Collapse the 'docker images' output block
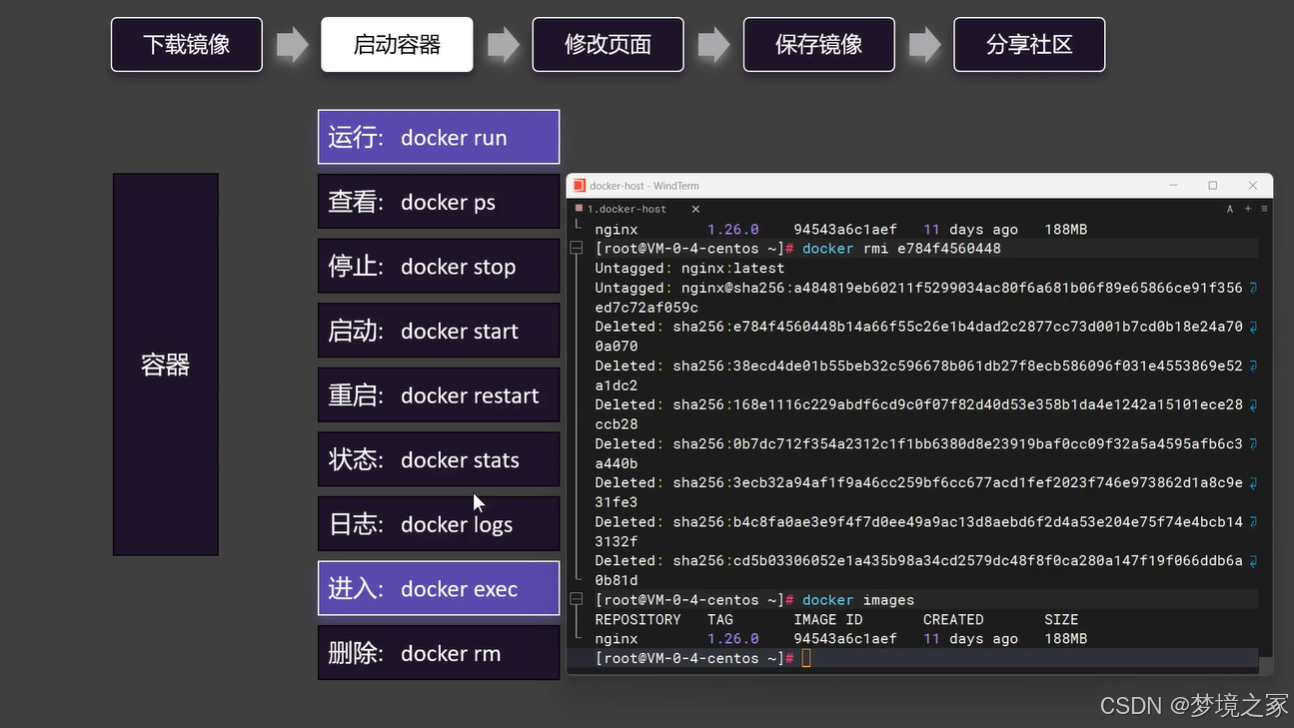The image size is (1294, 728). 577,600
